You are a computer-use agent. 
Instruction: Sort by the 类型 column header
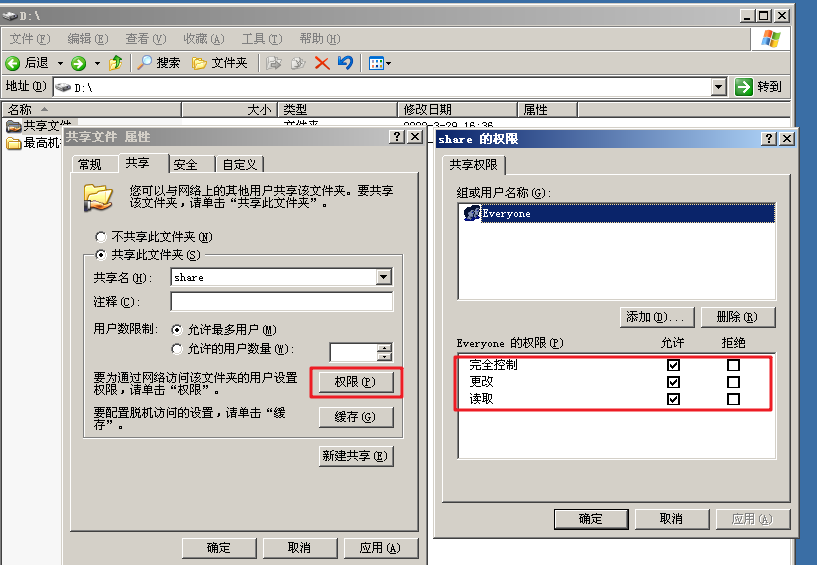(338, 109)
